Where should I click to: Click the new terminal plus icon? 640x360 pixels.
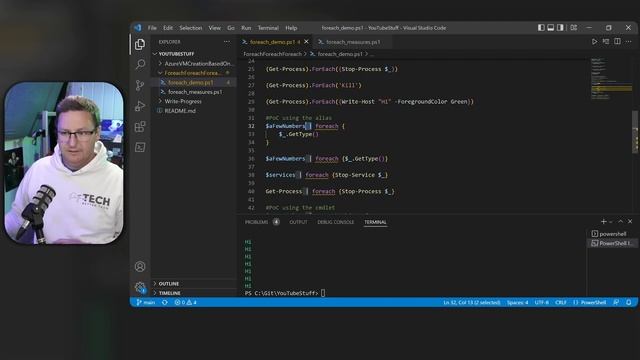pos(604,222)
